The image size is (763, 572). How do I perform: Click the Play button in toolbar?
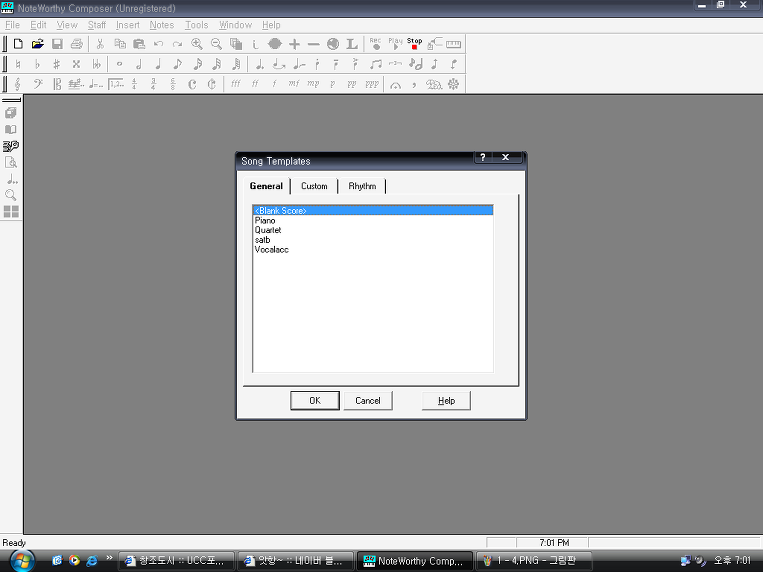[x=395, y=44]
